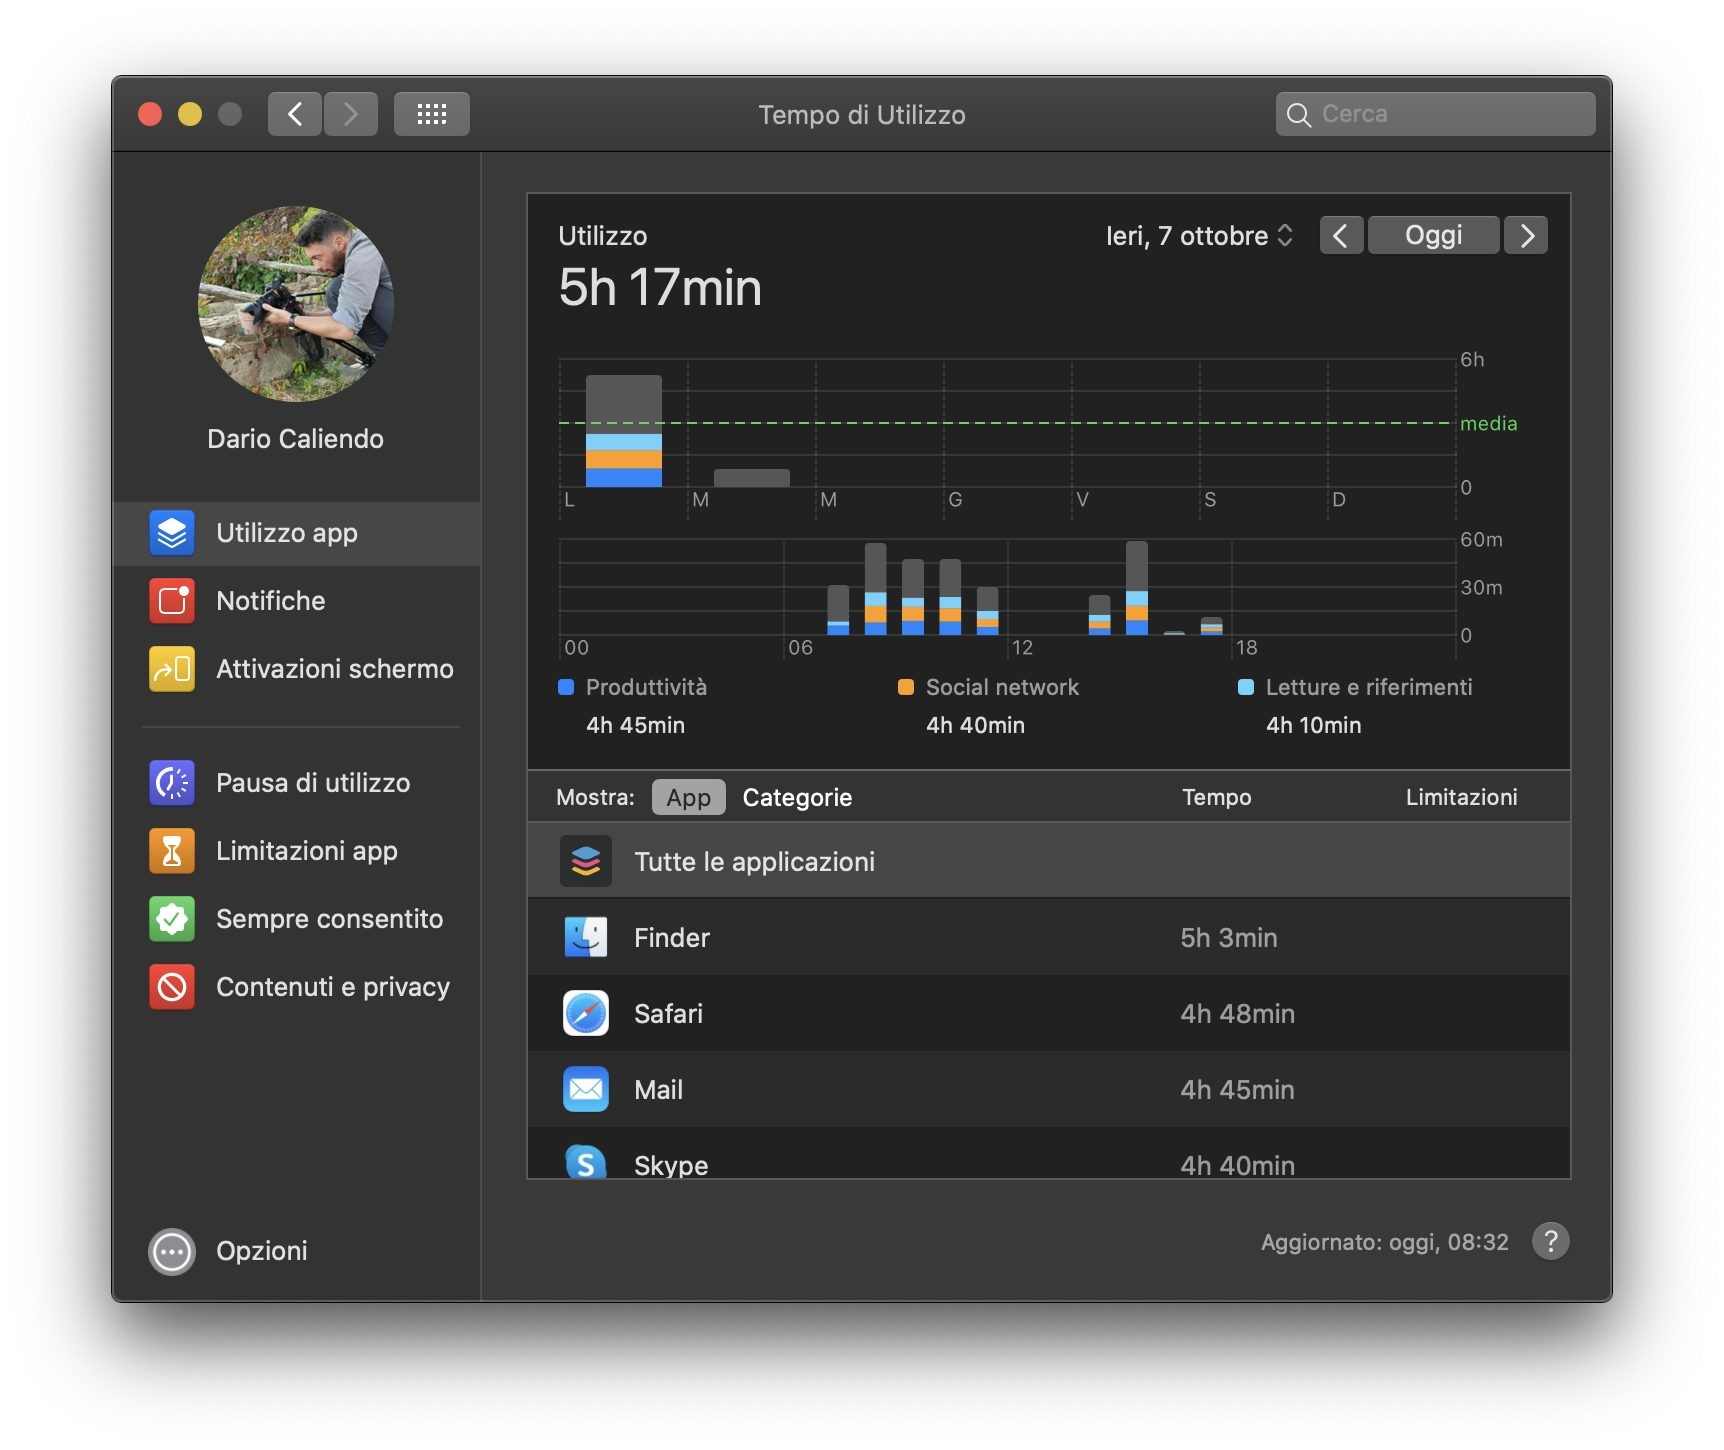Click in the Cerca search field
Viewport: 1724px width, 1450px height.
click(1436, 114)
